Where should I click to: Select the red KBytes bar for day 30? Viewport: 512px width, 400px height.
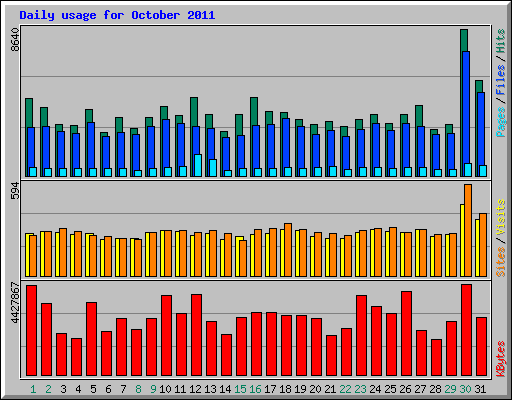467,330
